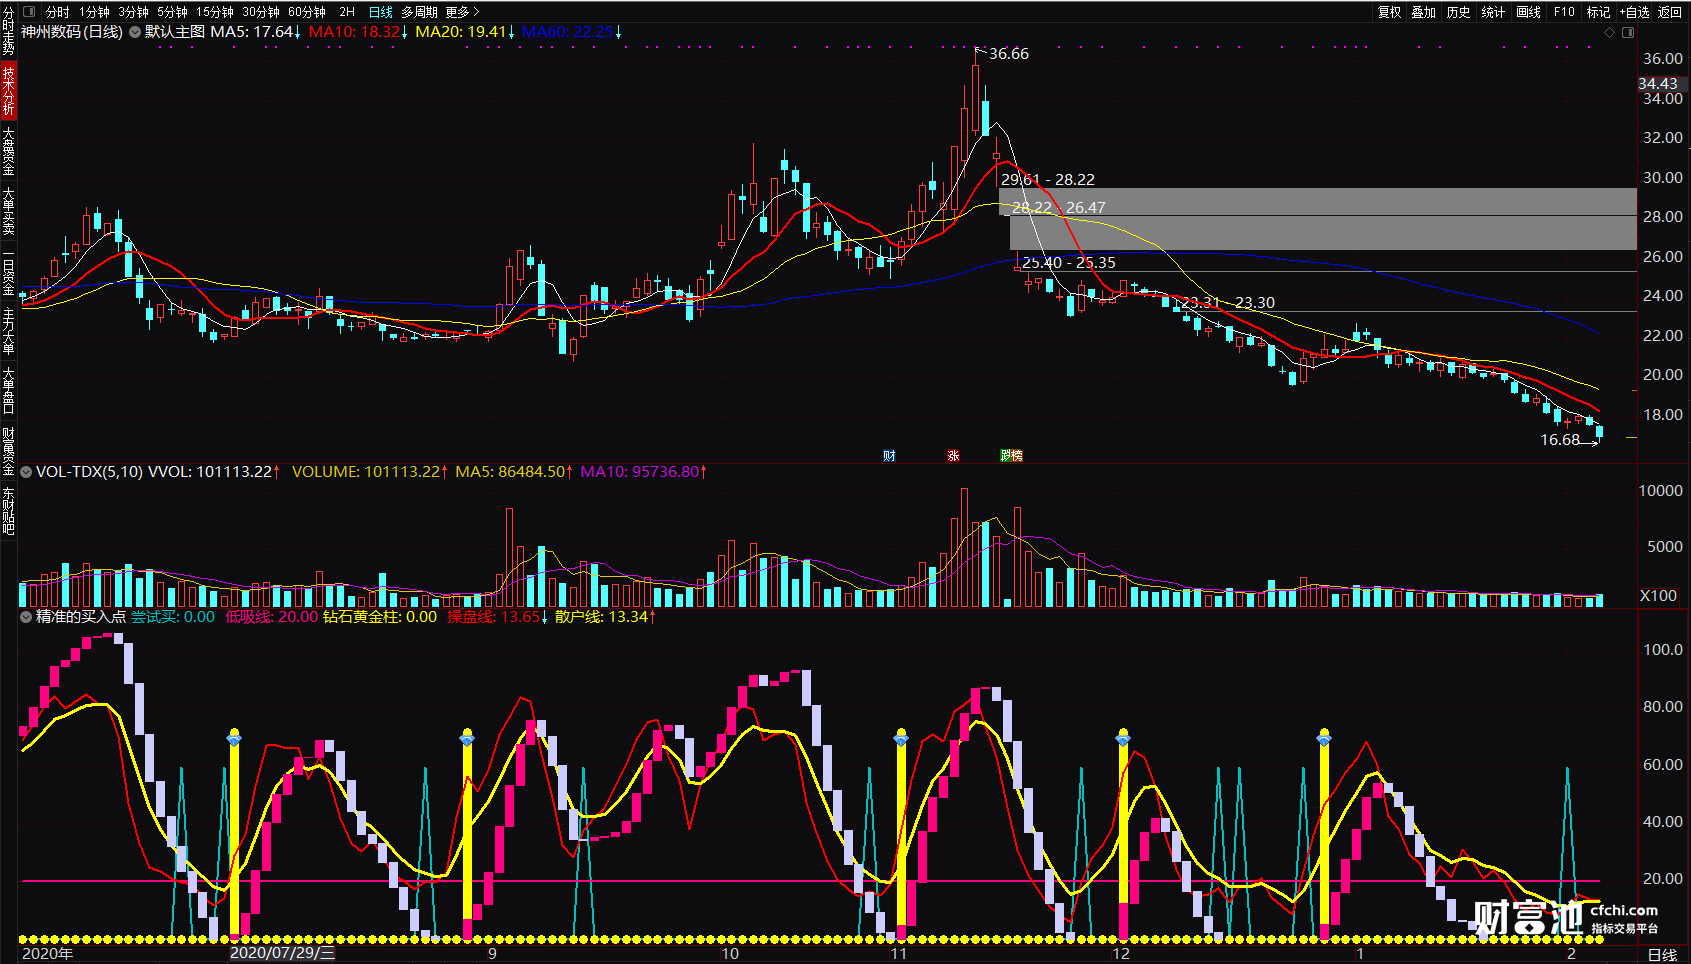Image resolution: width=1691 pixels, height=964 pixels.
Task: Click the 散户线: 13.34 indicator value
Action: (606, 617)
